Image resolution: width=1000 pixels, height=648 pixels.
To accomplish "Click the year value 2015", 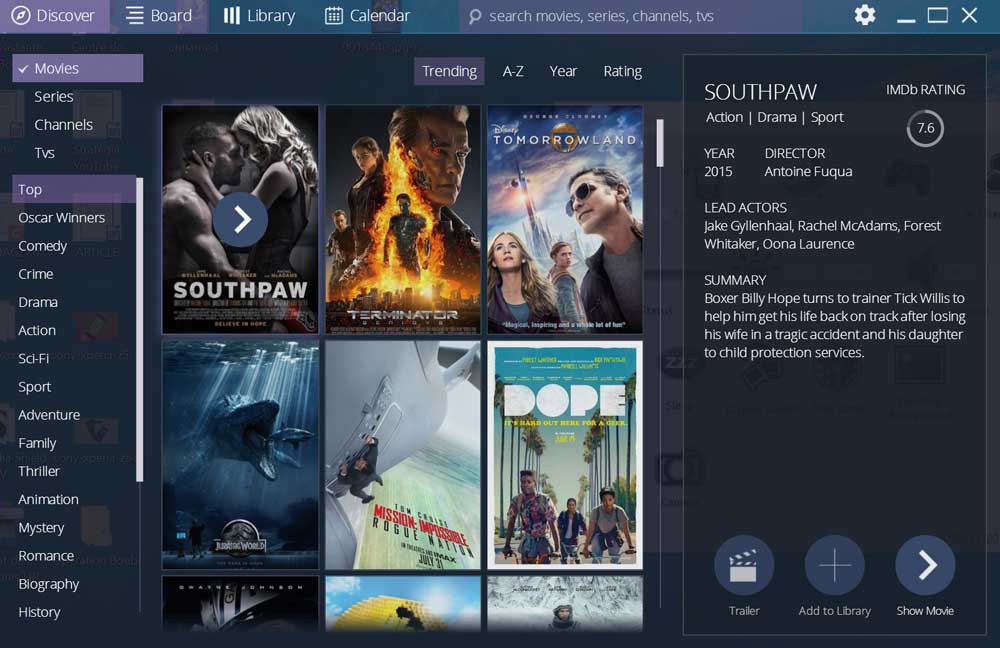I will [x=718, y=172].
